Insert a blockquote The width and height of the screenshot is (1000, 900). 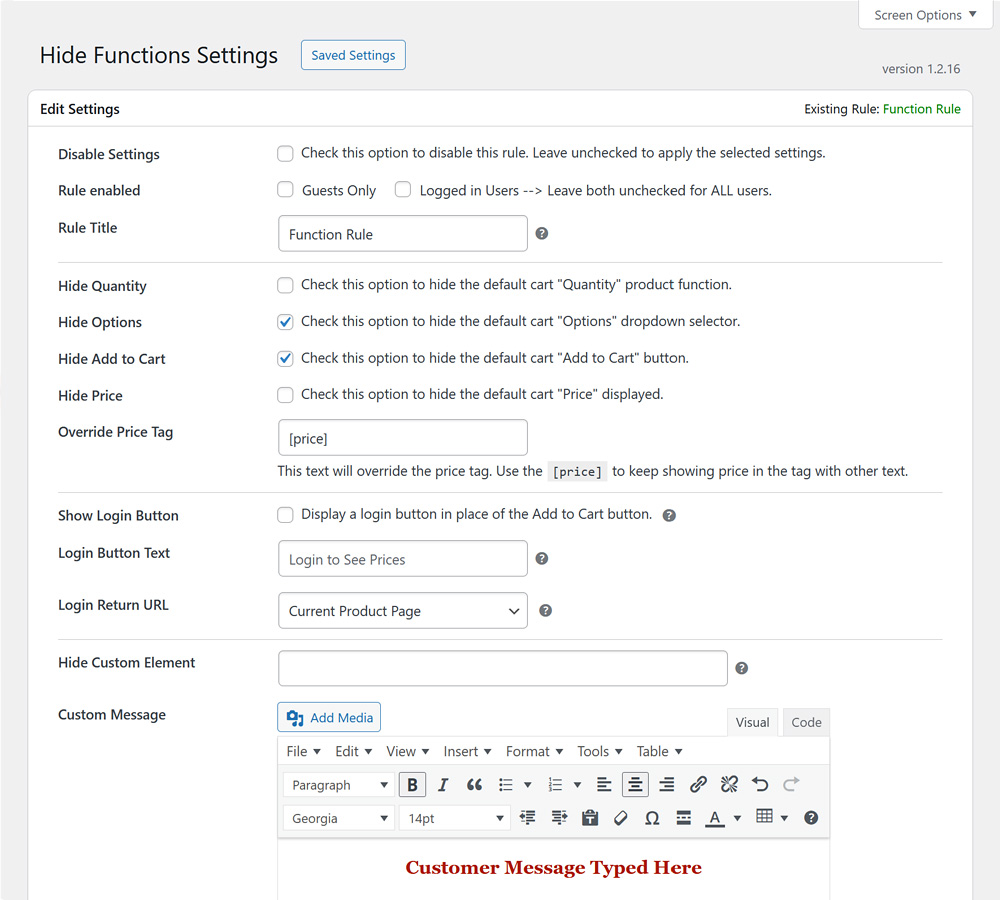(474, 784)
